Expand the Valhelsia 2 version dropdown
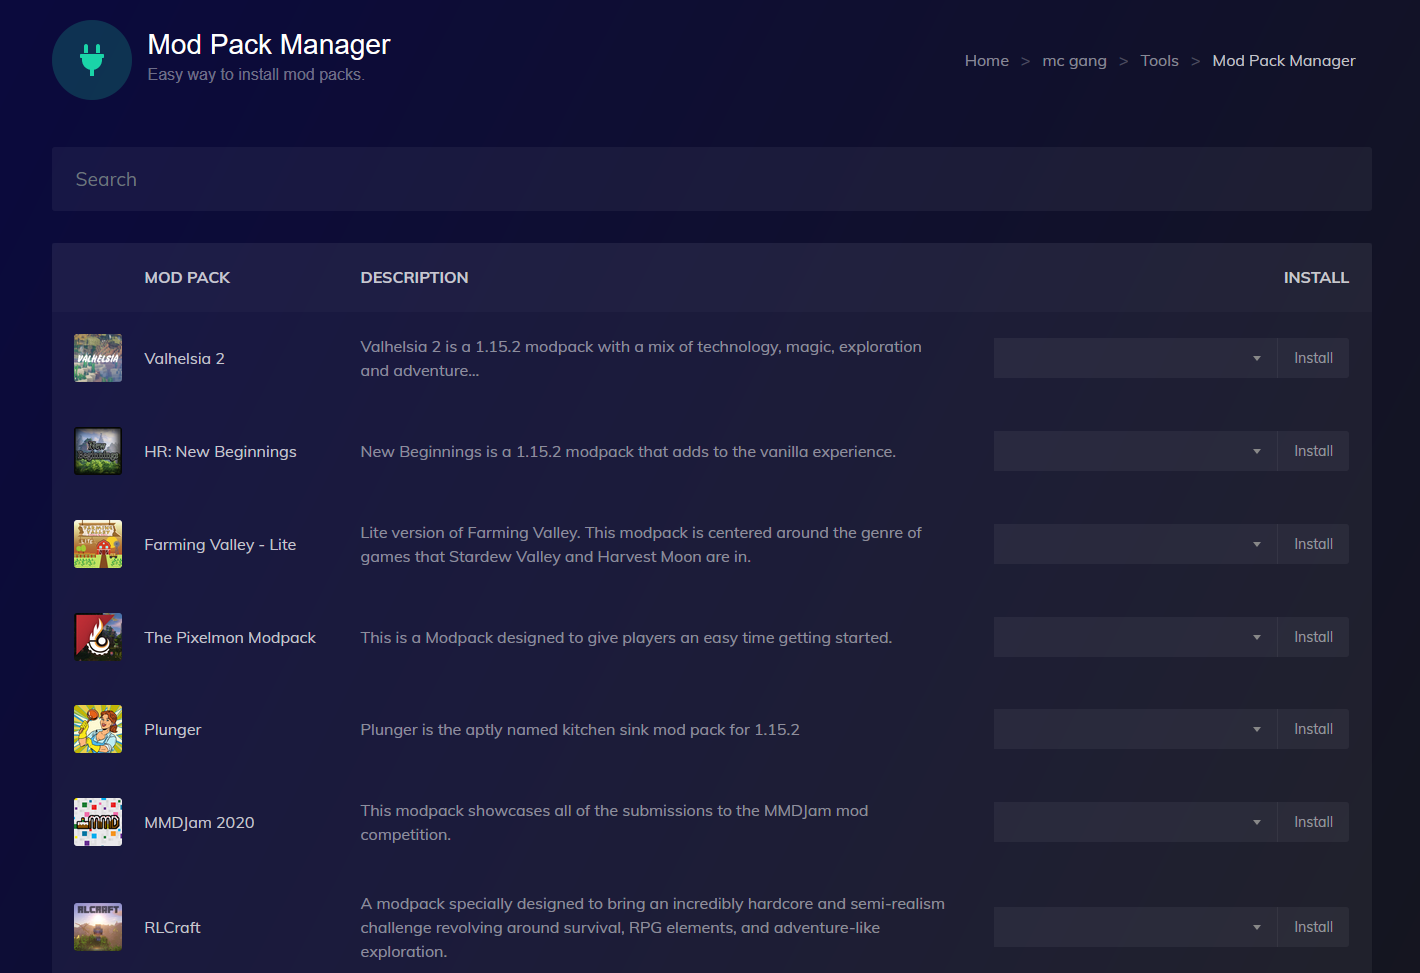The width and height of the screenshot is (1420, 973). pyautogui.click(x=1135, y=358)
